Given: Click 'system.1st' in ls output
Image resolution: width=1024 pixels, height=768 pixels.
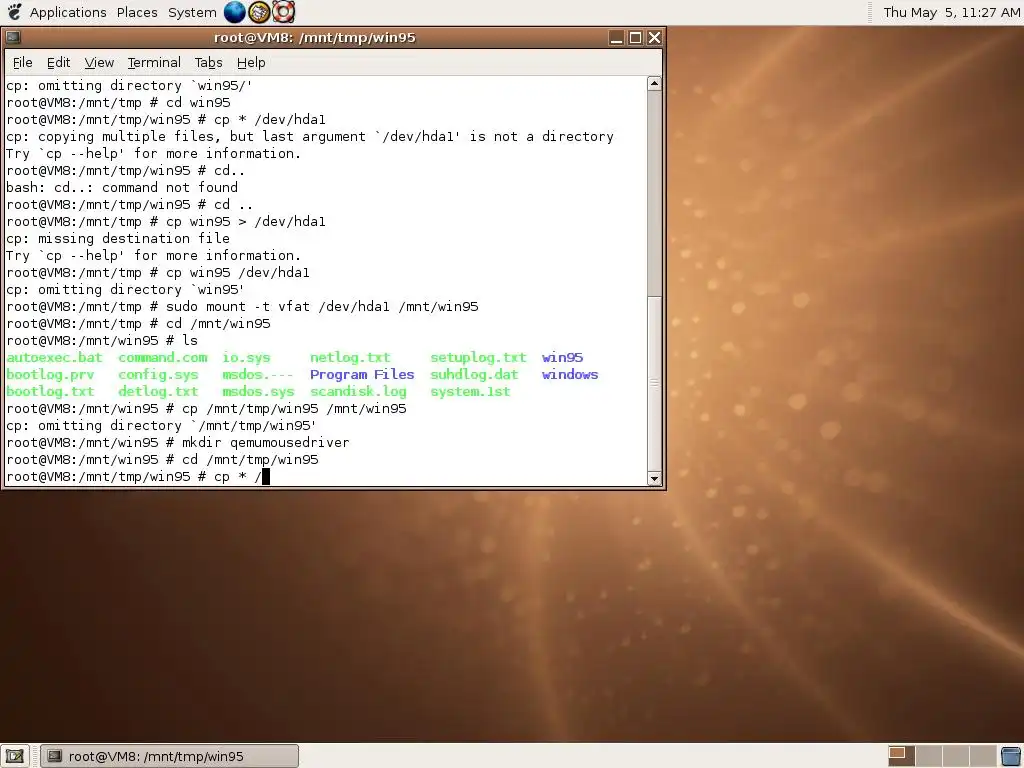Looking at the screenshot, I should pos(470,392).
